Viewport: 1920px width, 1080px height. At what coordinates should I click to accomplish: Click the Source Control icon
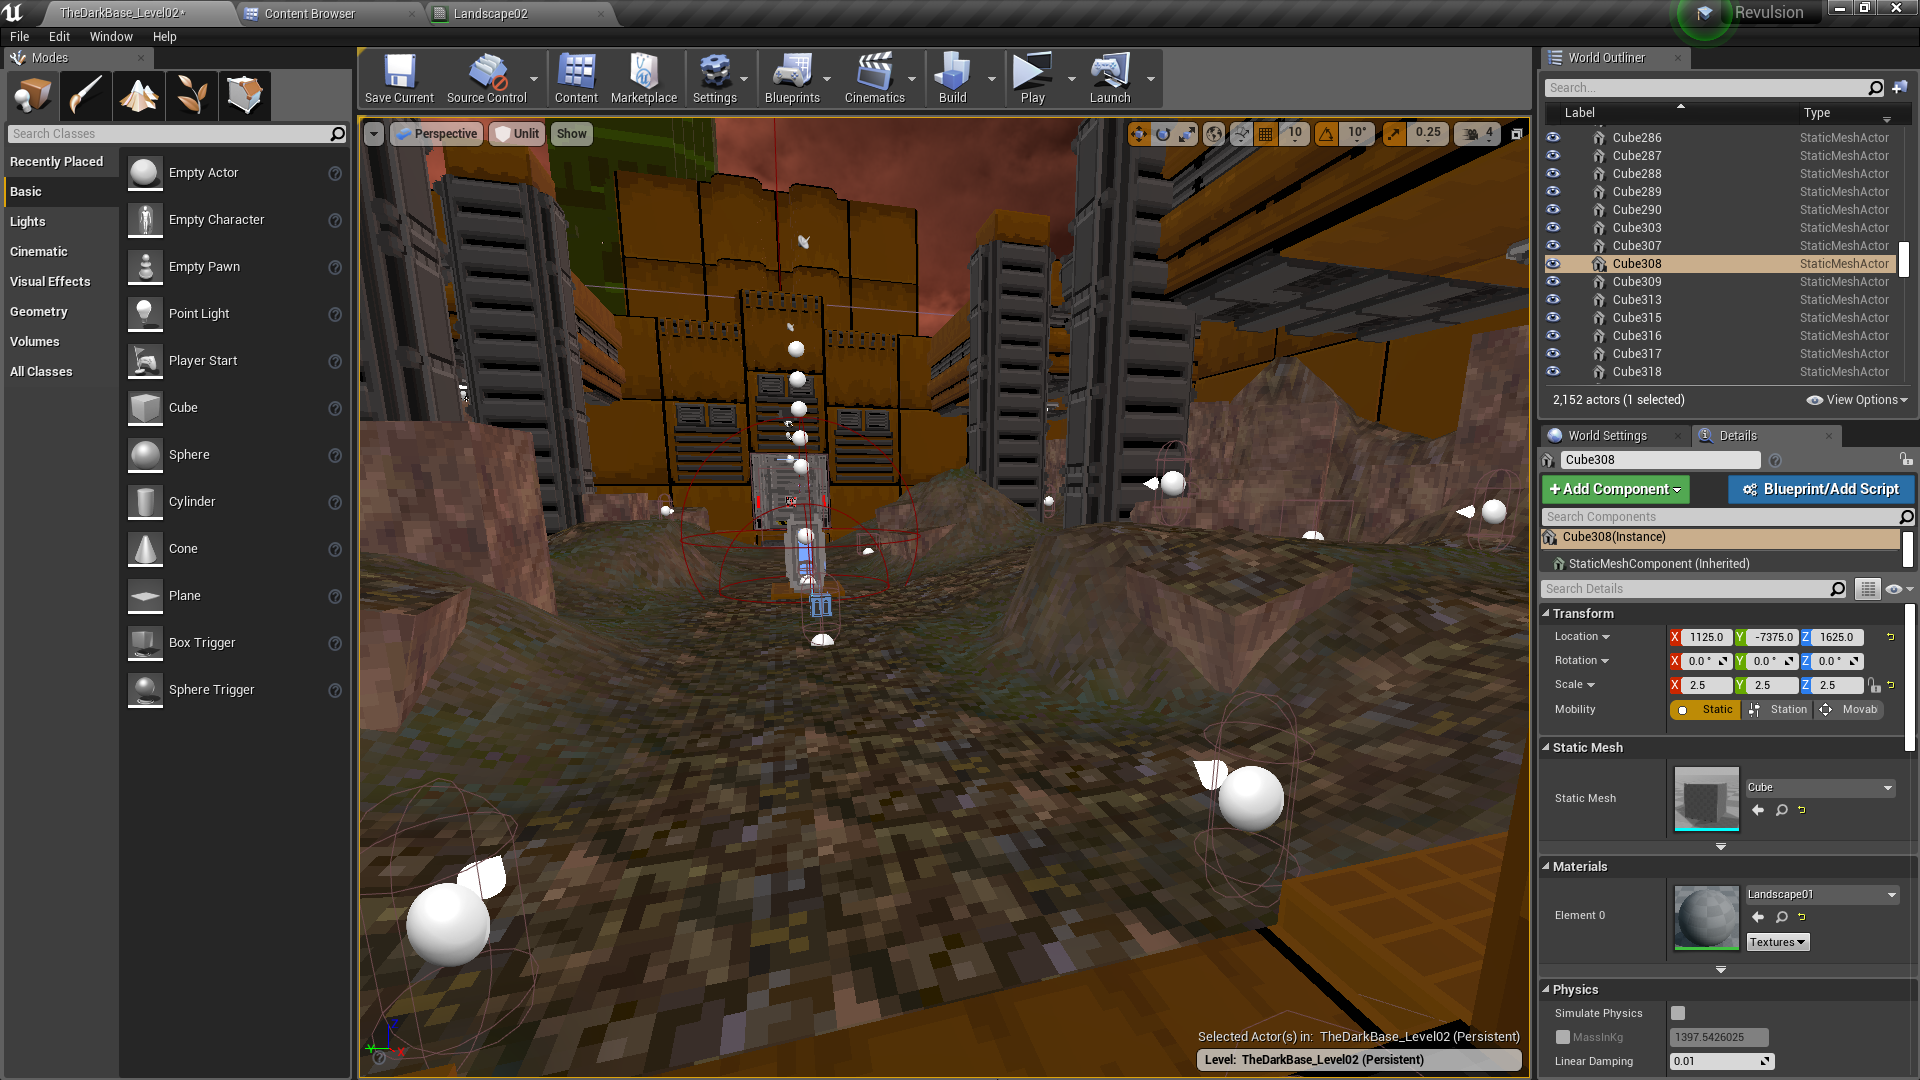point(486,78)
